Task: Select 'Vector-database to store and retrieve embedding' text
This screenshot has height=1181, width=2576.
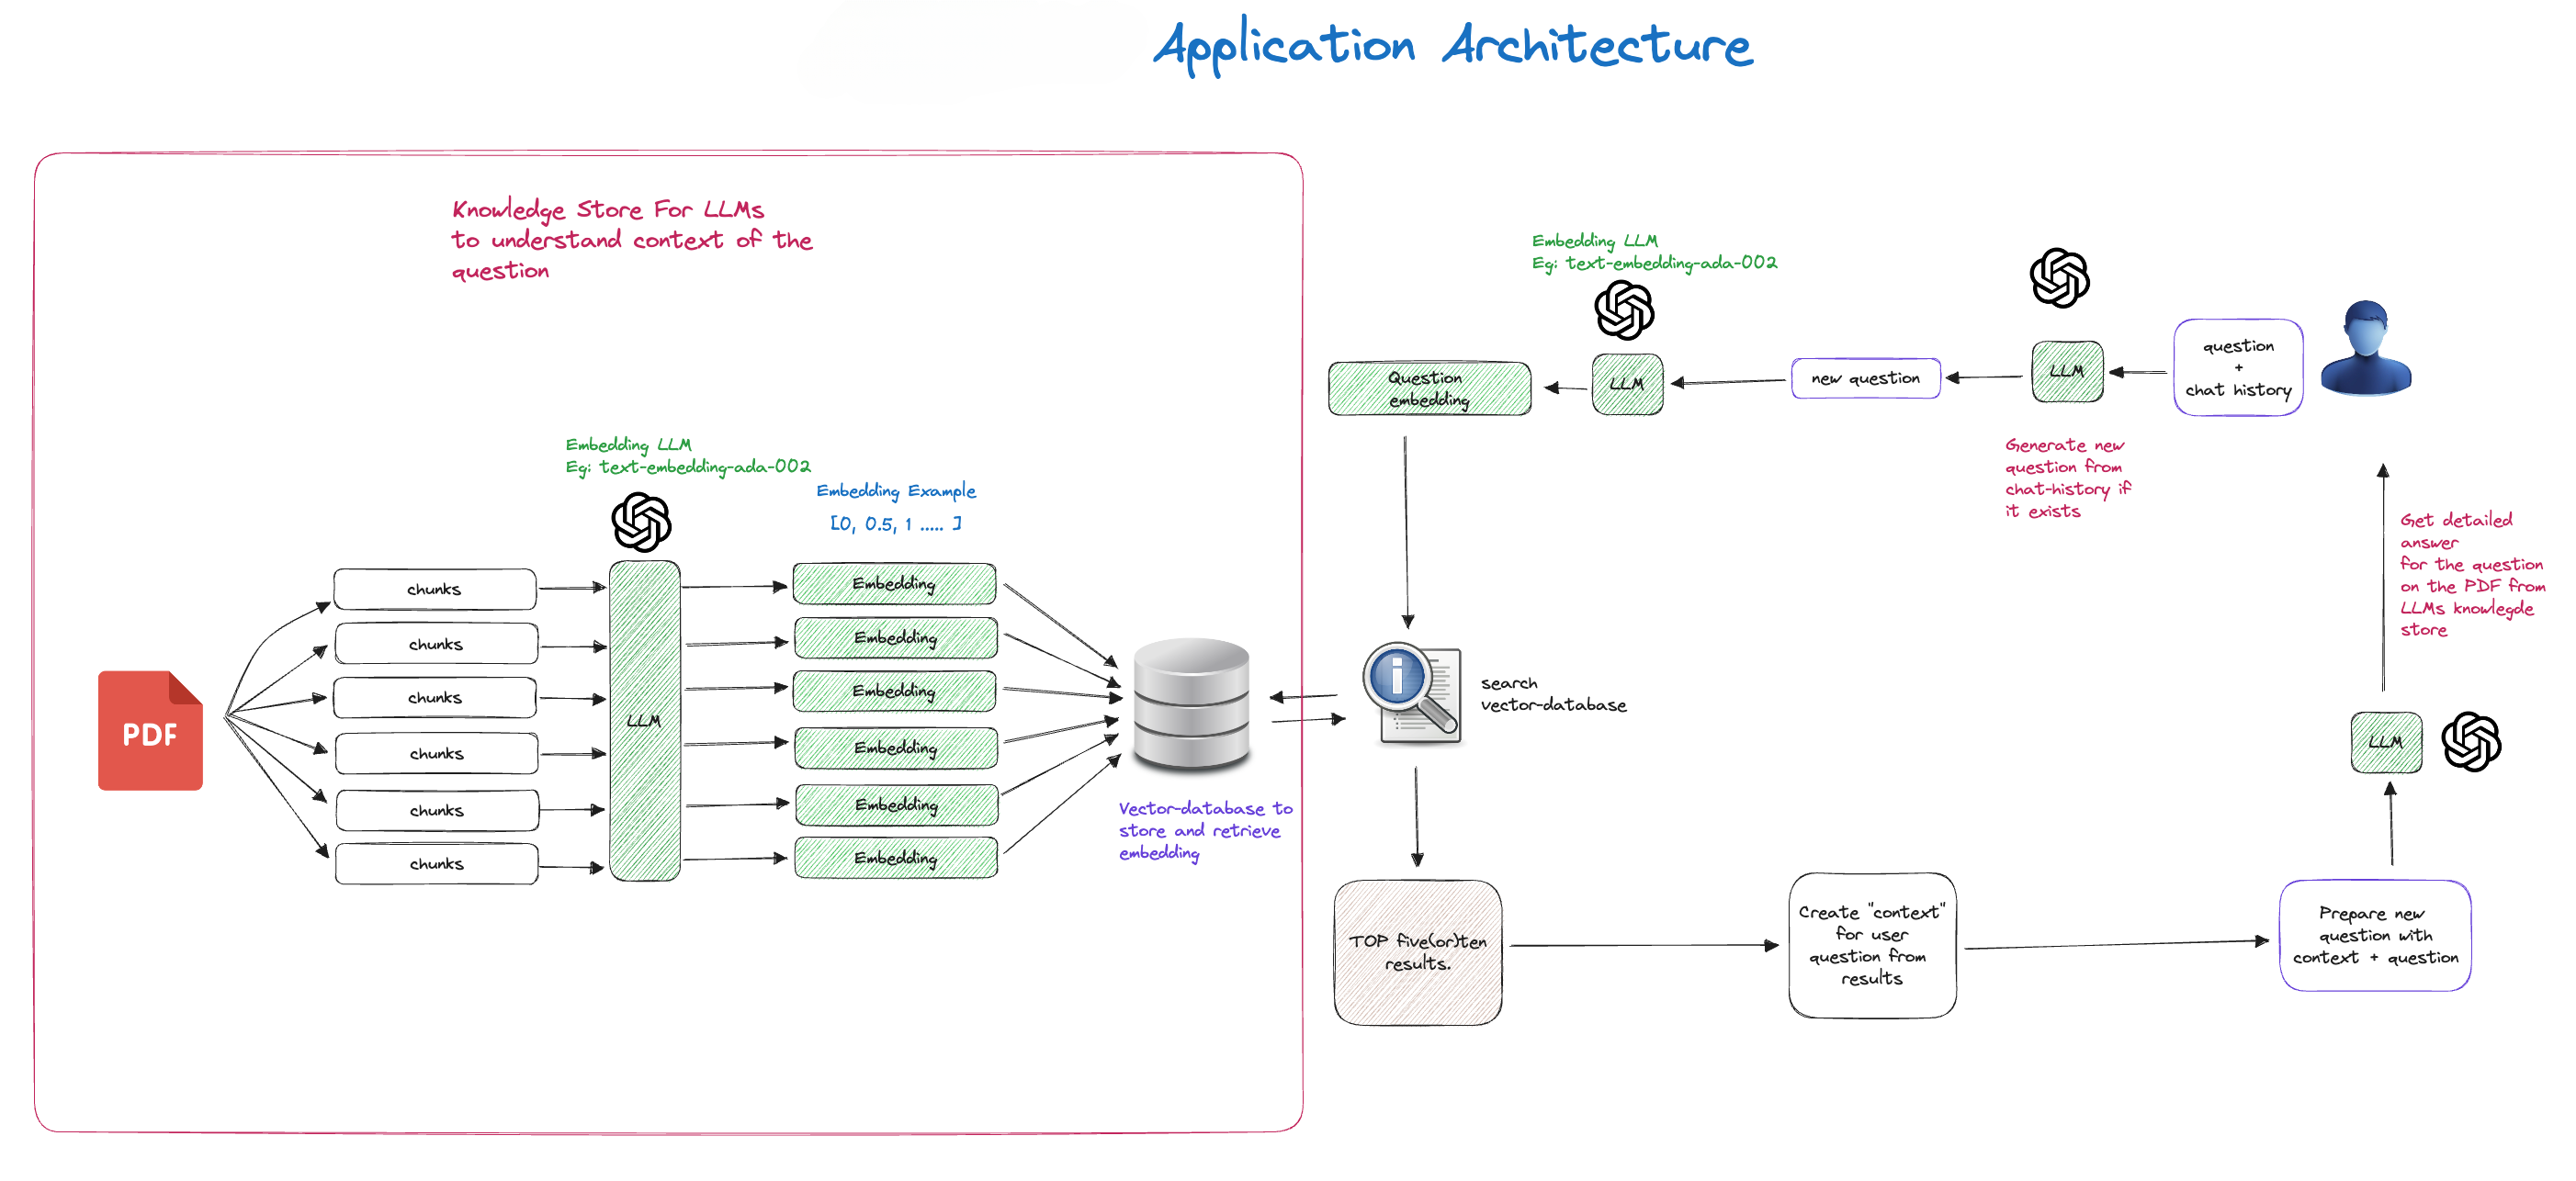Action: pos(1205,830)
